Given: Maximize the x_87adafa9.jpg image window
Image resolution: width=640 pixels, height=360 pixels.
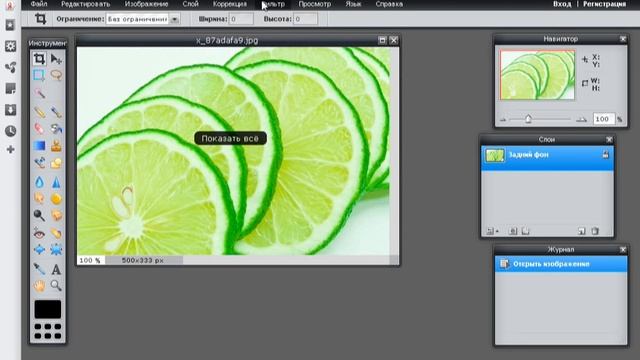Looking at the screenshot, I should 382,40.
